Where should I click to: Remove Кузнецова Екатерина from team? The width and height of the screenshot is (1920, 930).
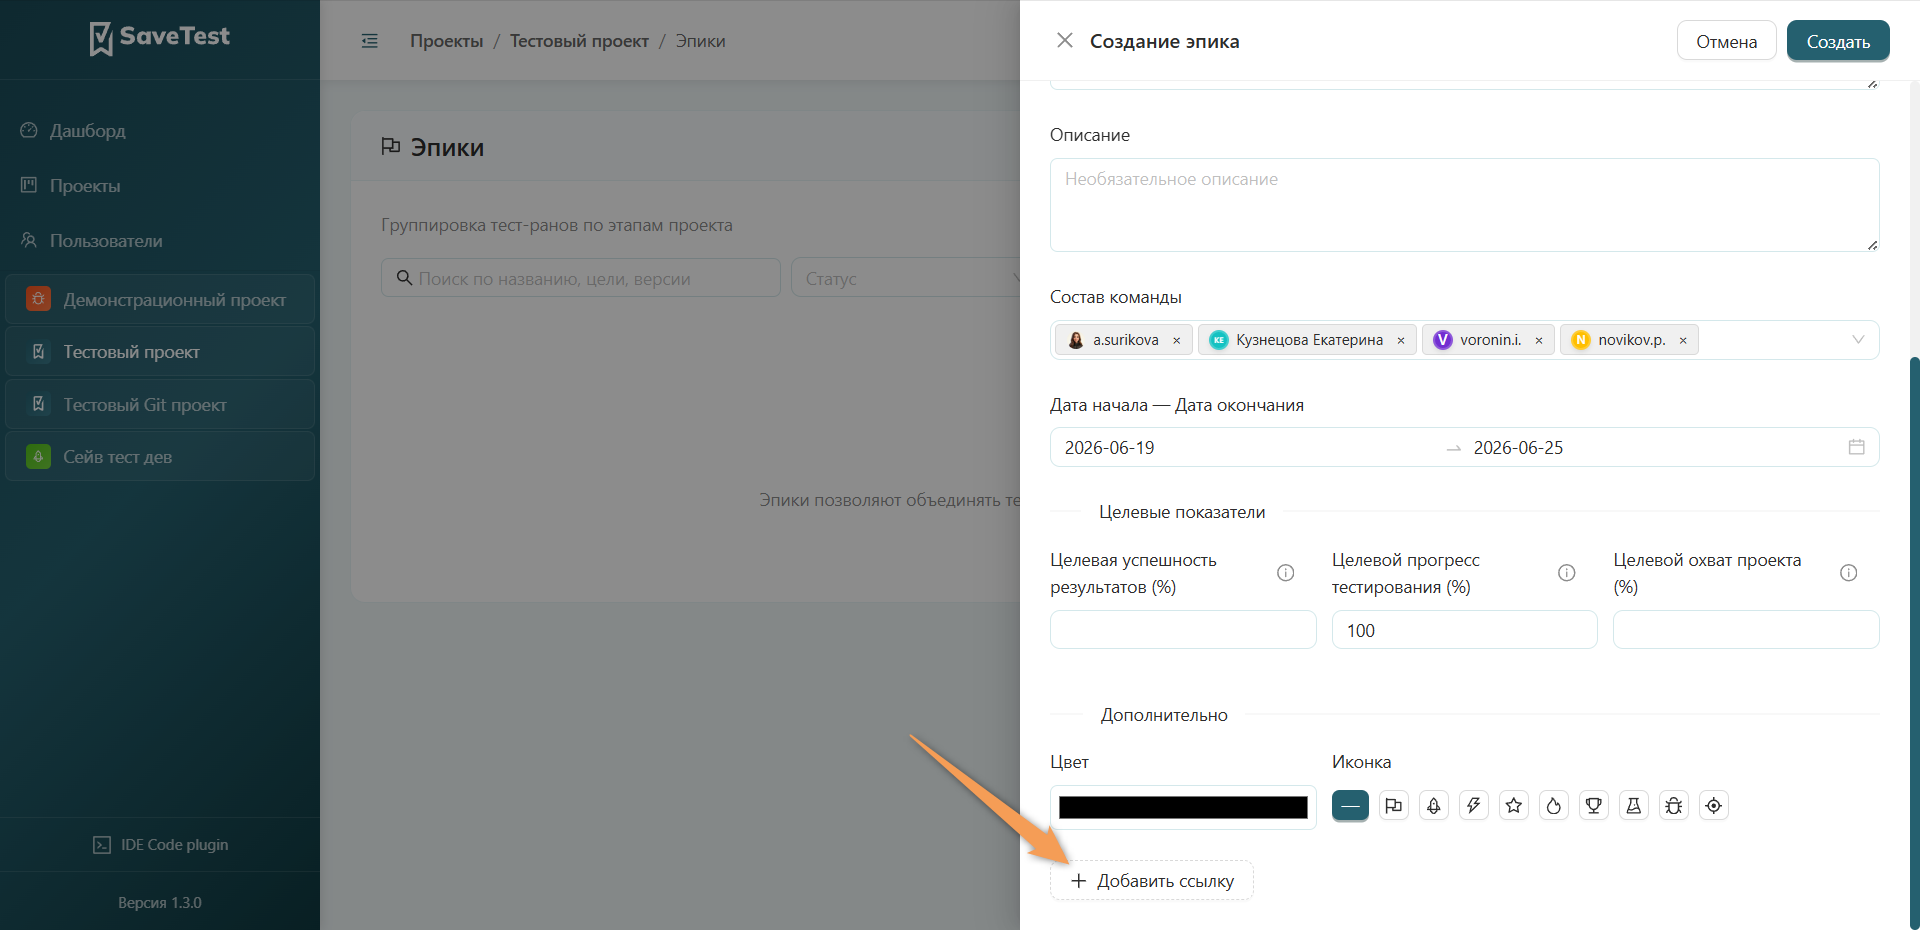click(1401, 340)
